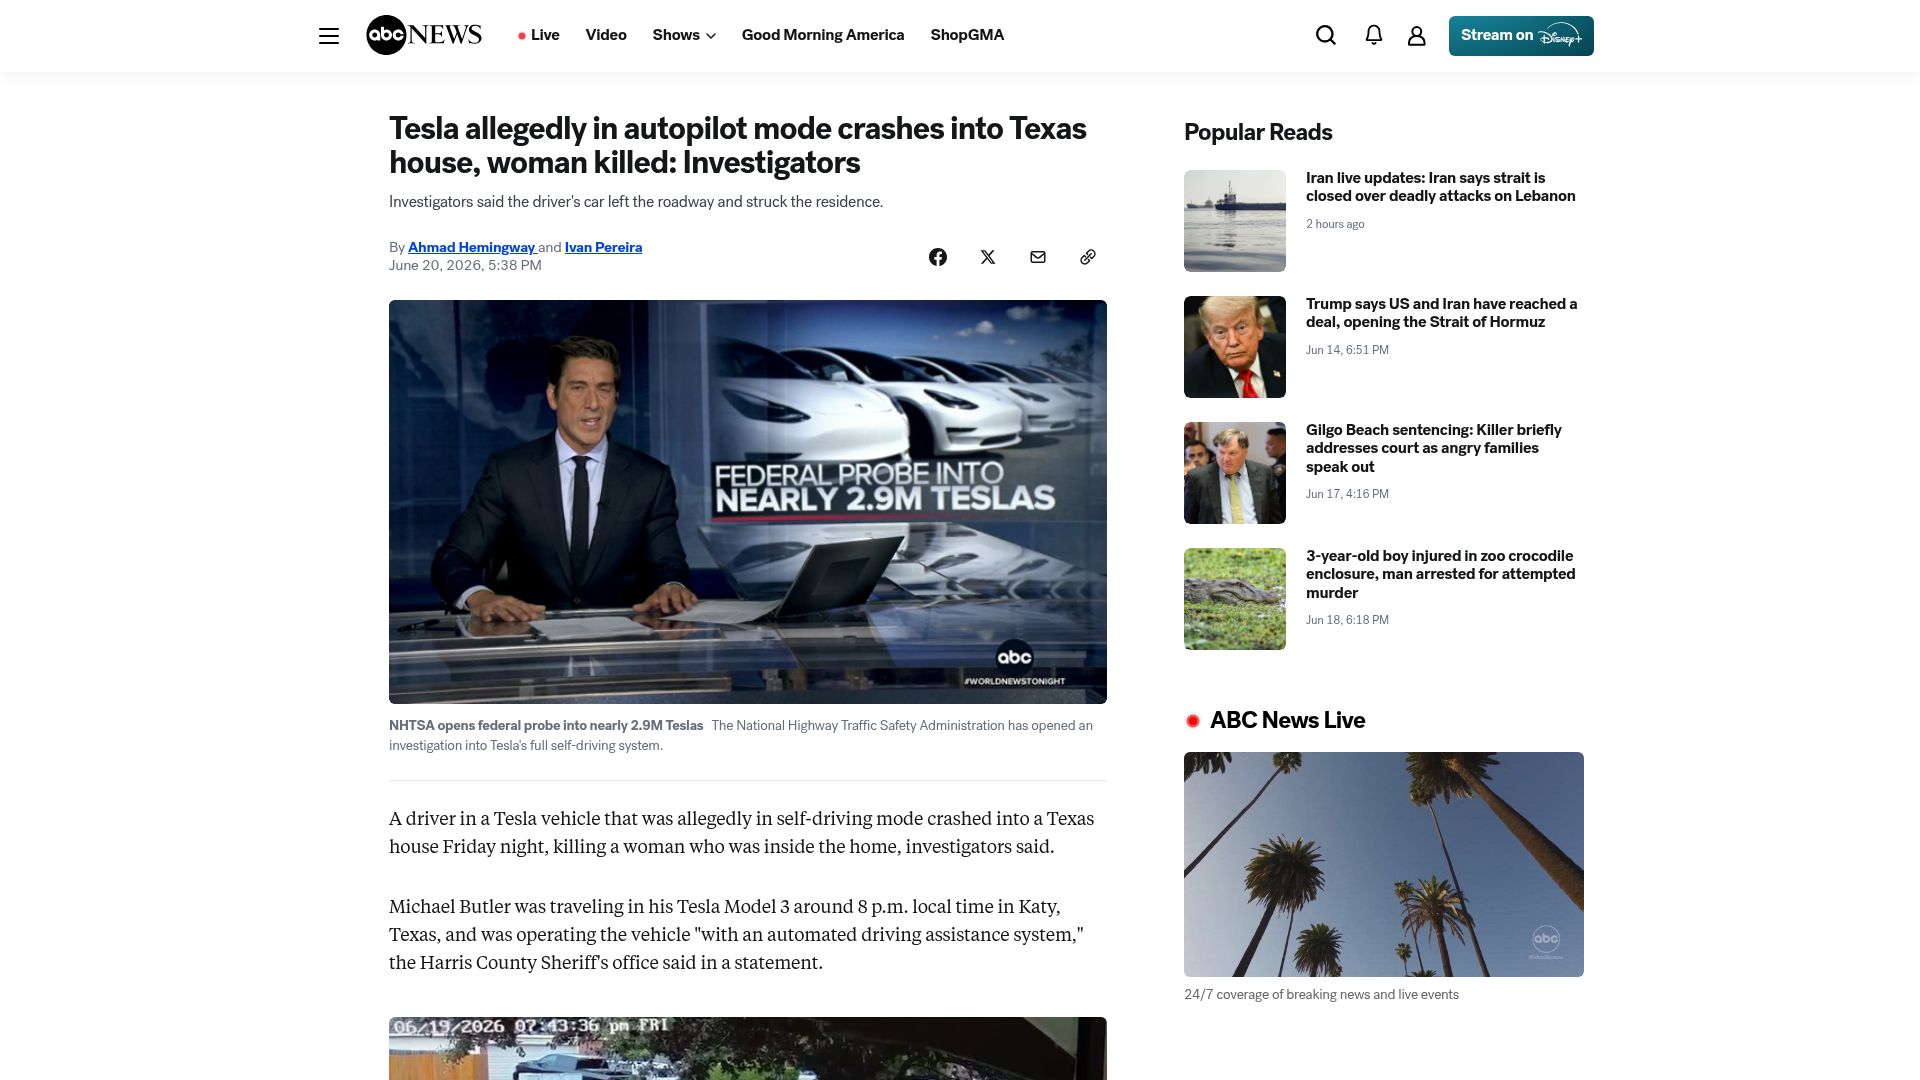Image resolution: width=1920 pixels, height=1080 pixels.
Task: Click the NHTSA opens federal probe caption
Action: [x=546, y=725]
